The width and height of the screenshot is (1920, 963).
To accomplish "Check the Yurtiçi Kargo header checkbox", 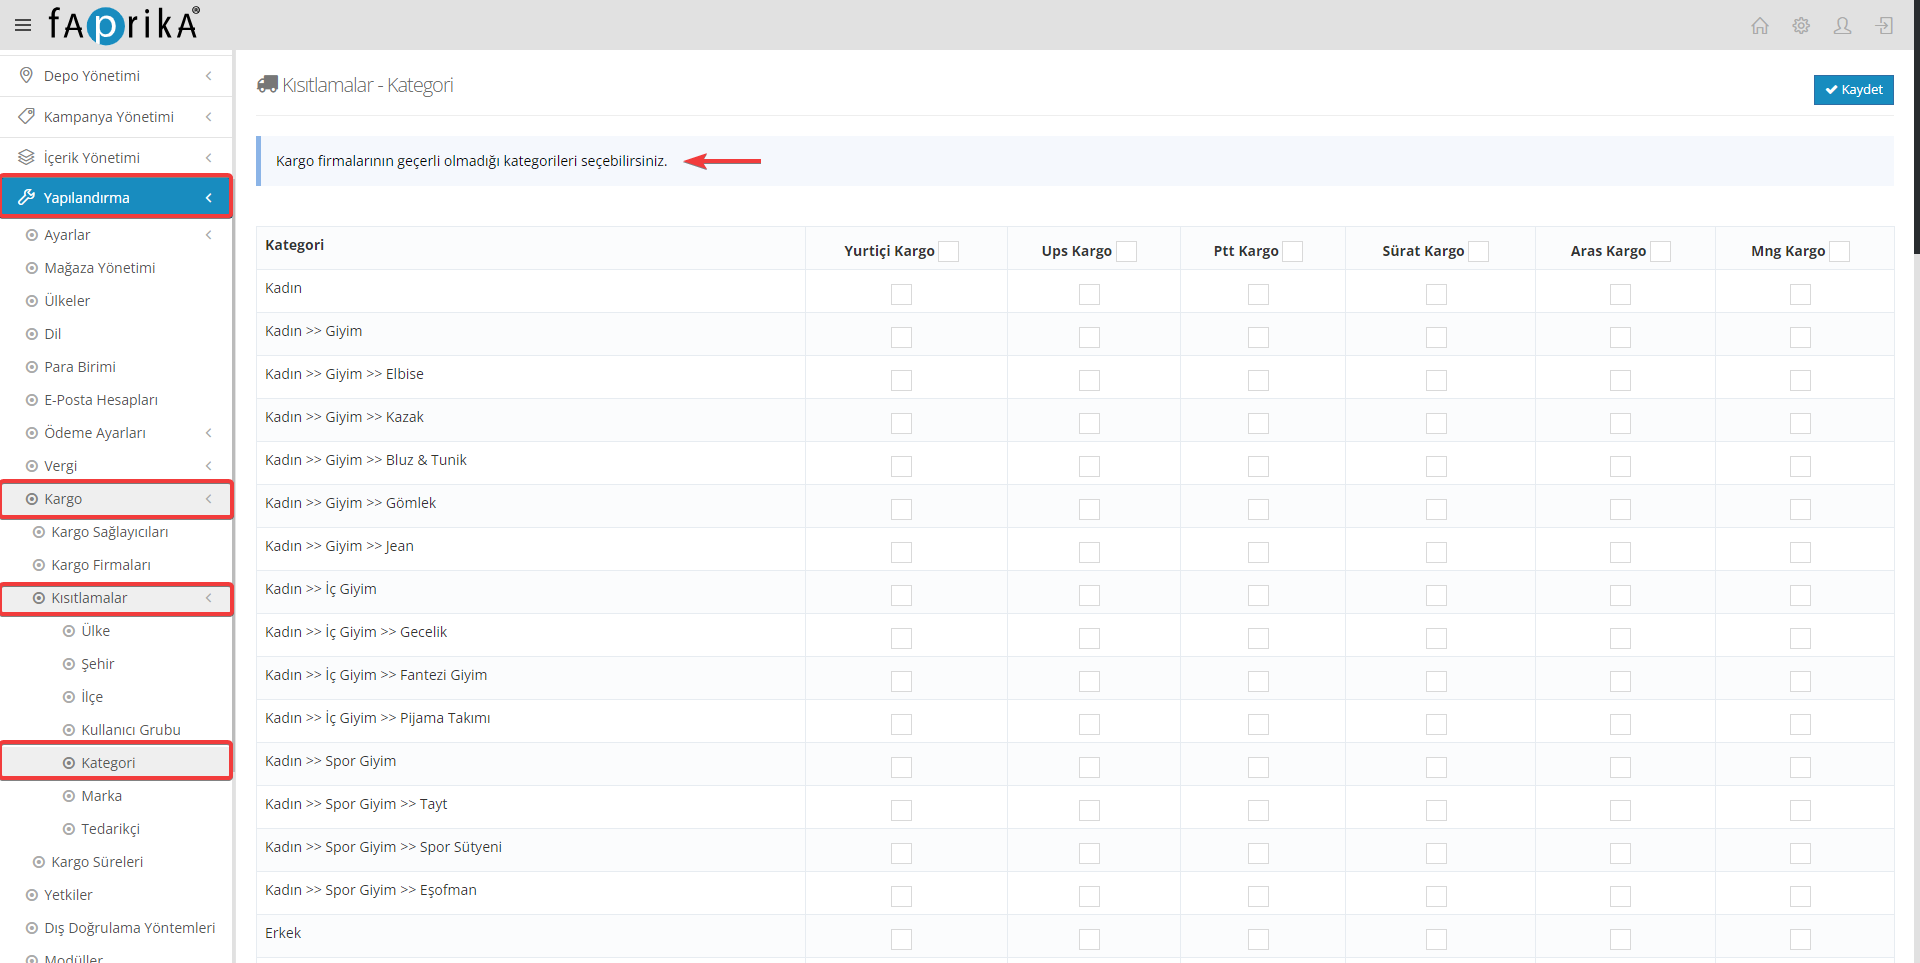I will pyautogui.click(x=949, y=252).
